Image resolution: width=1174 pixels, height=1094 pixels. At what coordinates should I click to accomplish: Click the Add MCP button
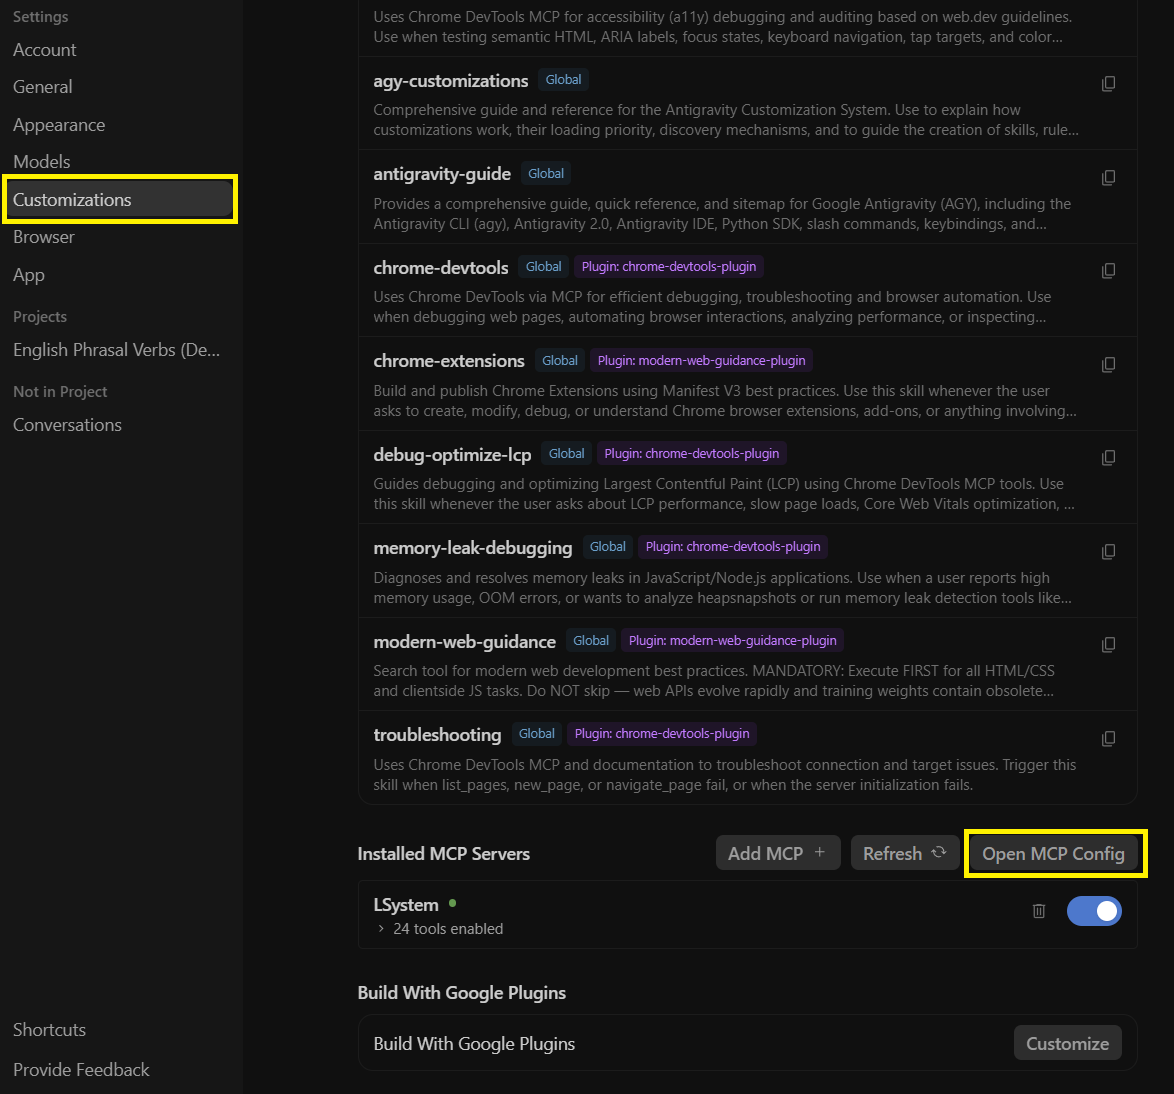pos(778,853)
